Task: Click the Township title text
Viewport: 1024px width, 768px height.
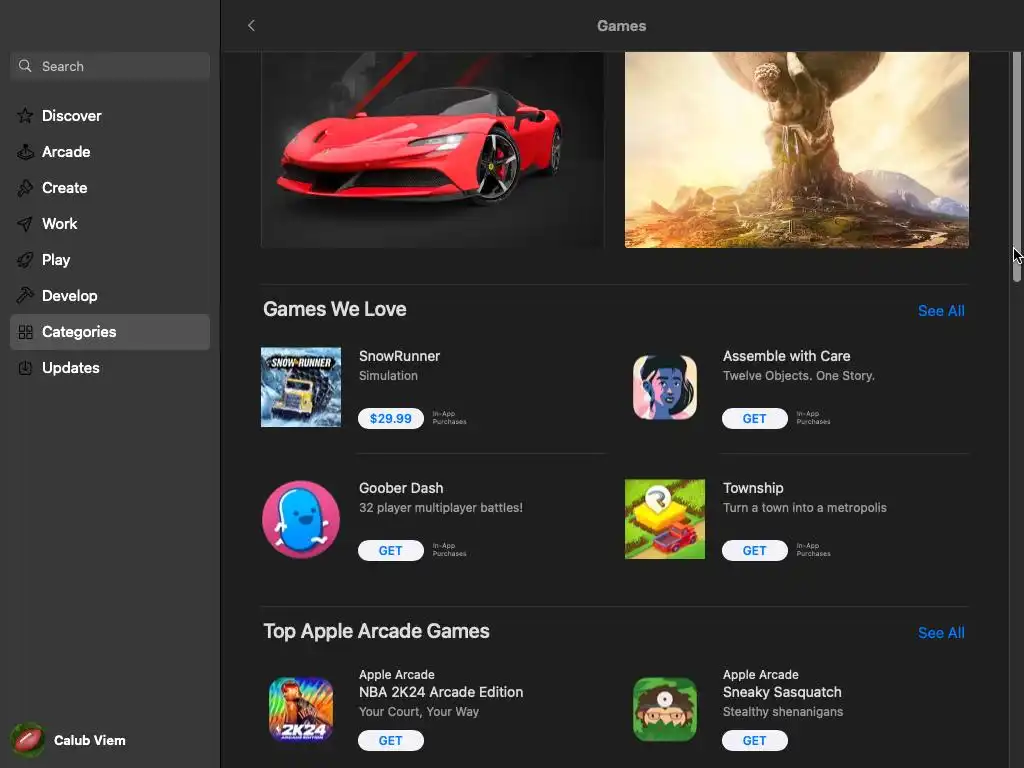Action: [753, 488]
